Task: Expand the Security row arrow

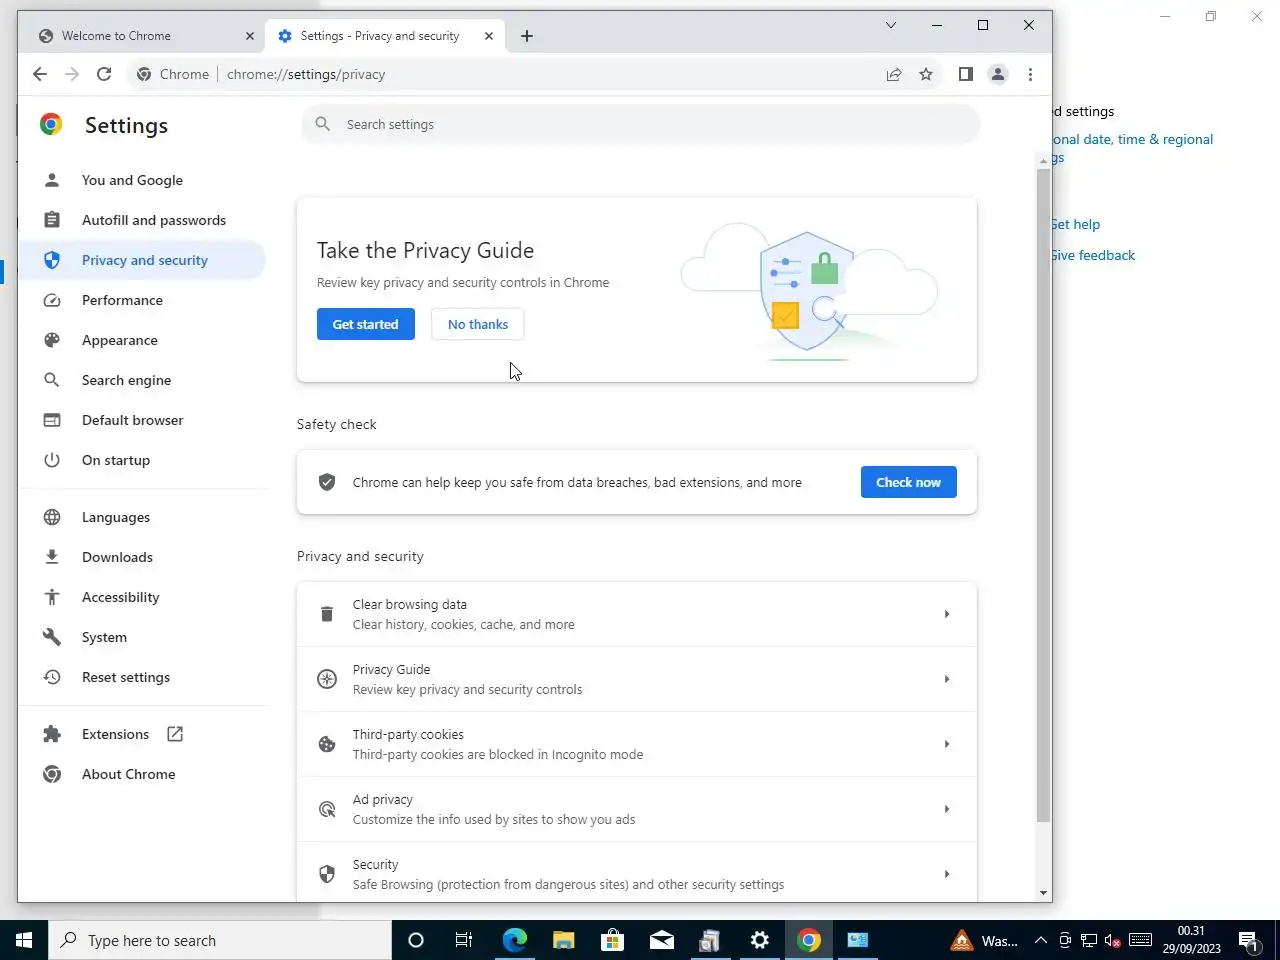Action: [x=946, y=874]
